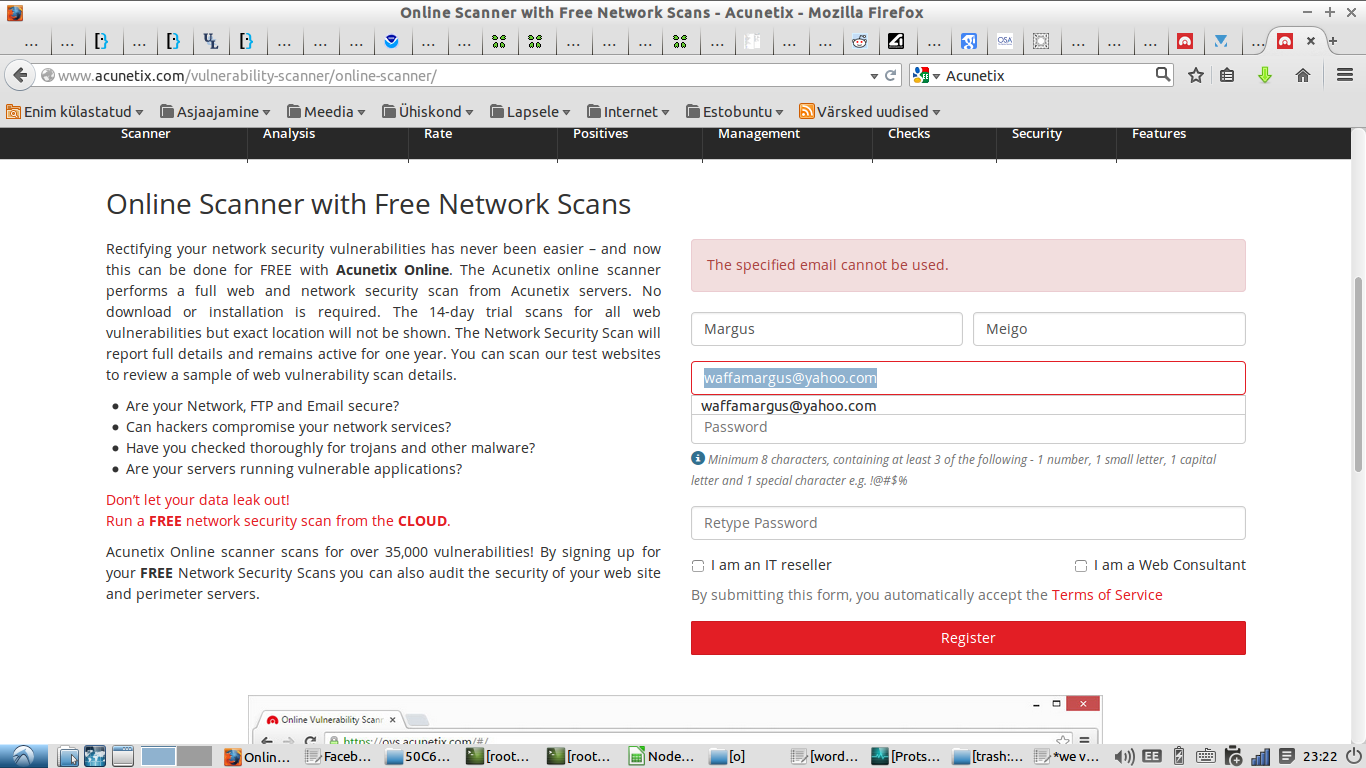Open the URL bar history dropdown arrow

pyautogui.click(x=874, y=76)
